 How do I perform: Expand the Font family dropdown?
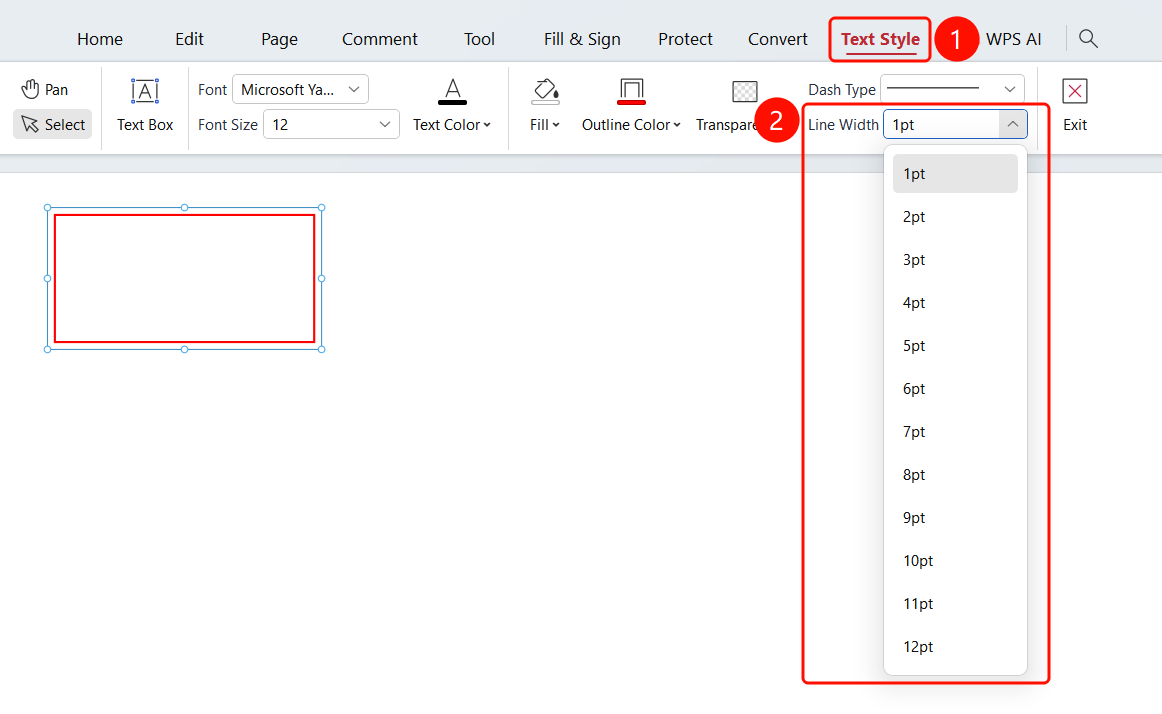[x=300, y=90]
